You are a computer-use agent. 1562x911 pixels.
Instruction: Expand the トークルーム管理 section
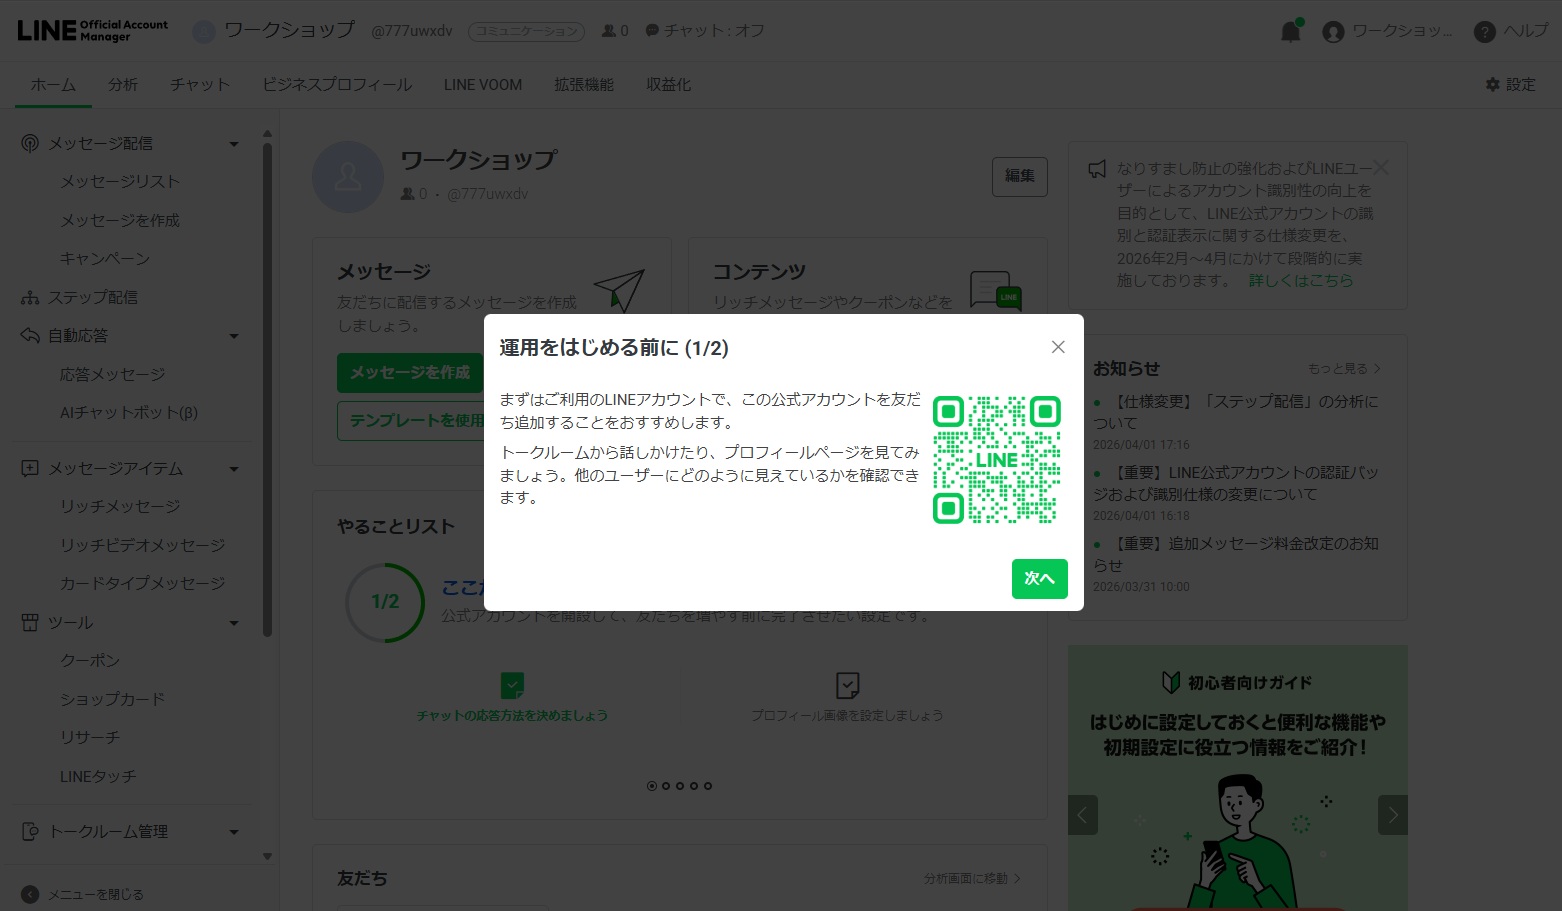(x=234, y=831)
